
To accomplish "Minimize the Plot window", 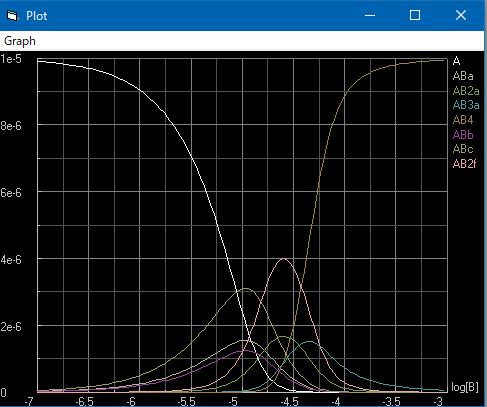I will (370, 15).
